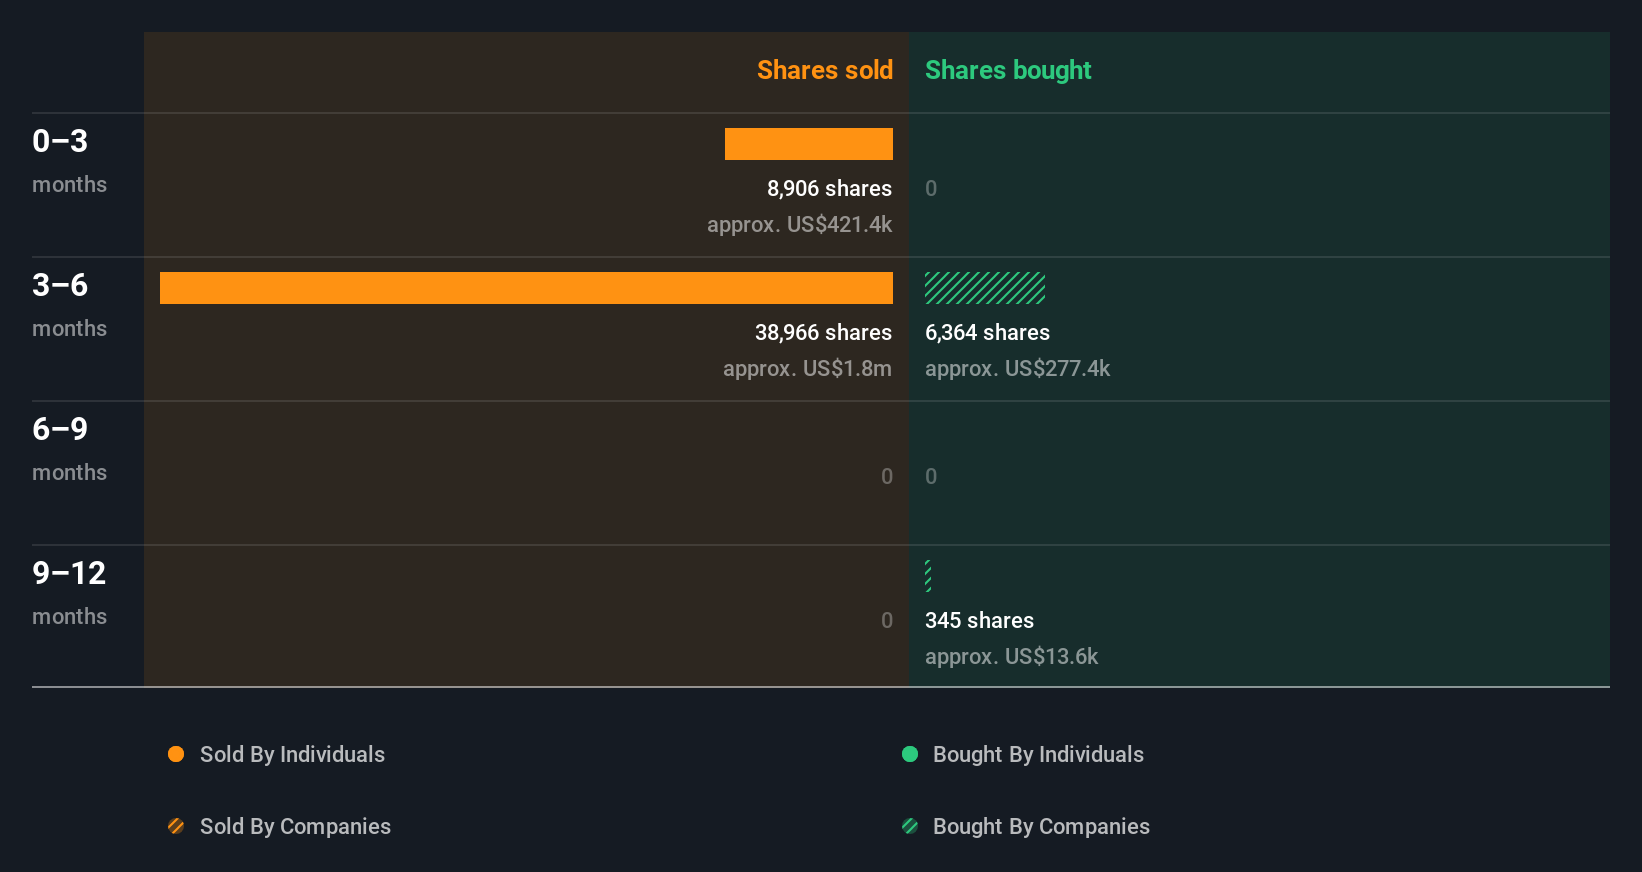
Task: Click the striped Sold By Companies legend icon
Action: (x=176, y=826)
